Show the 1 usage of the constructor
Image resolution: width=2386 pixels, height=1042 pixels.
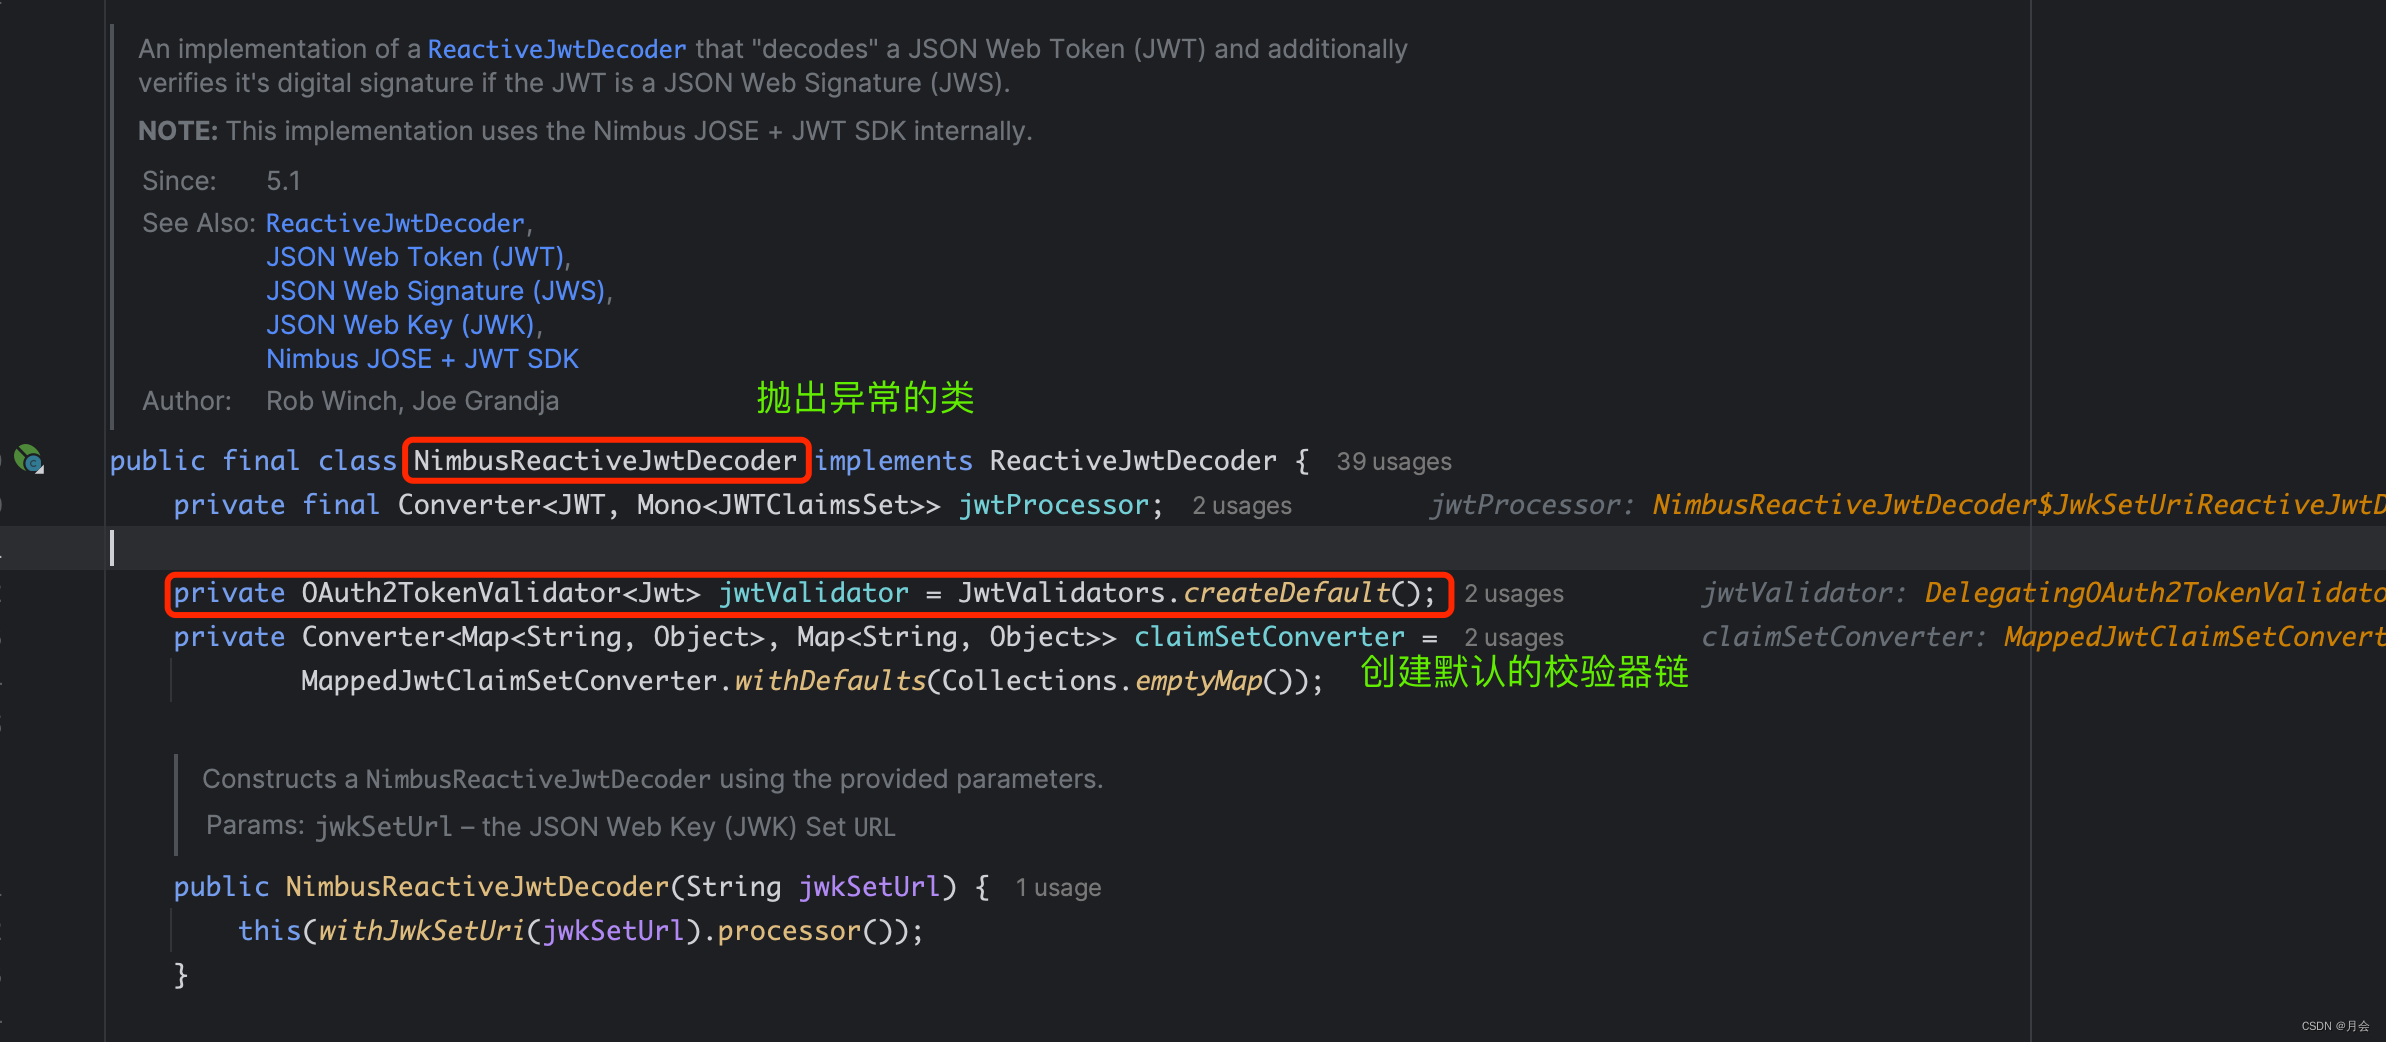(x=1058, y=888)
